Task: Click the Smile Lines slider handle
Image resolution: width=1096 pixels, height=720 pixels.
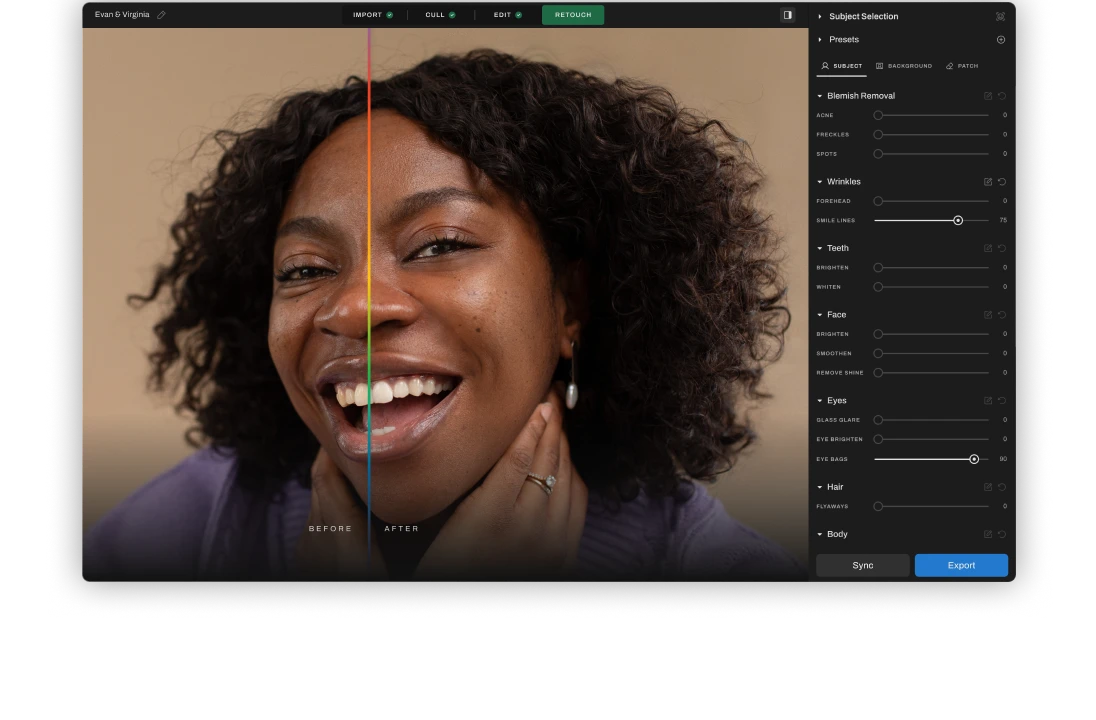Action: point(958,220)
